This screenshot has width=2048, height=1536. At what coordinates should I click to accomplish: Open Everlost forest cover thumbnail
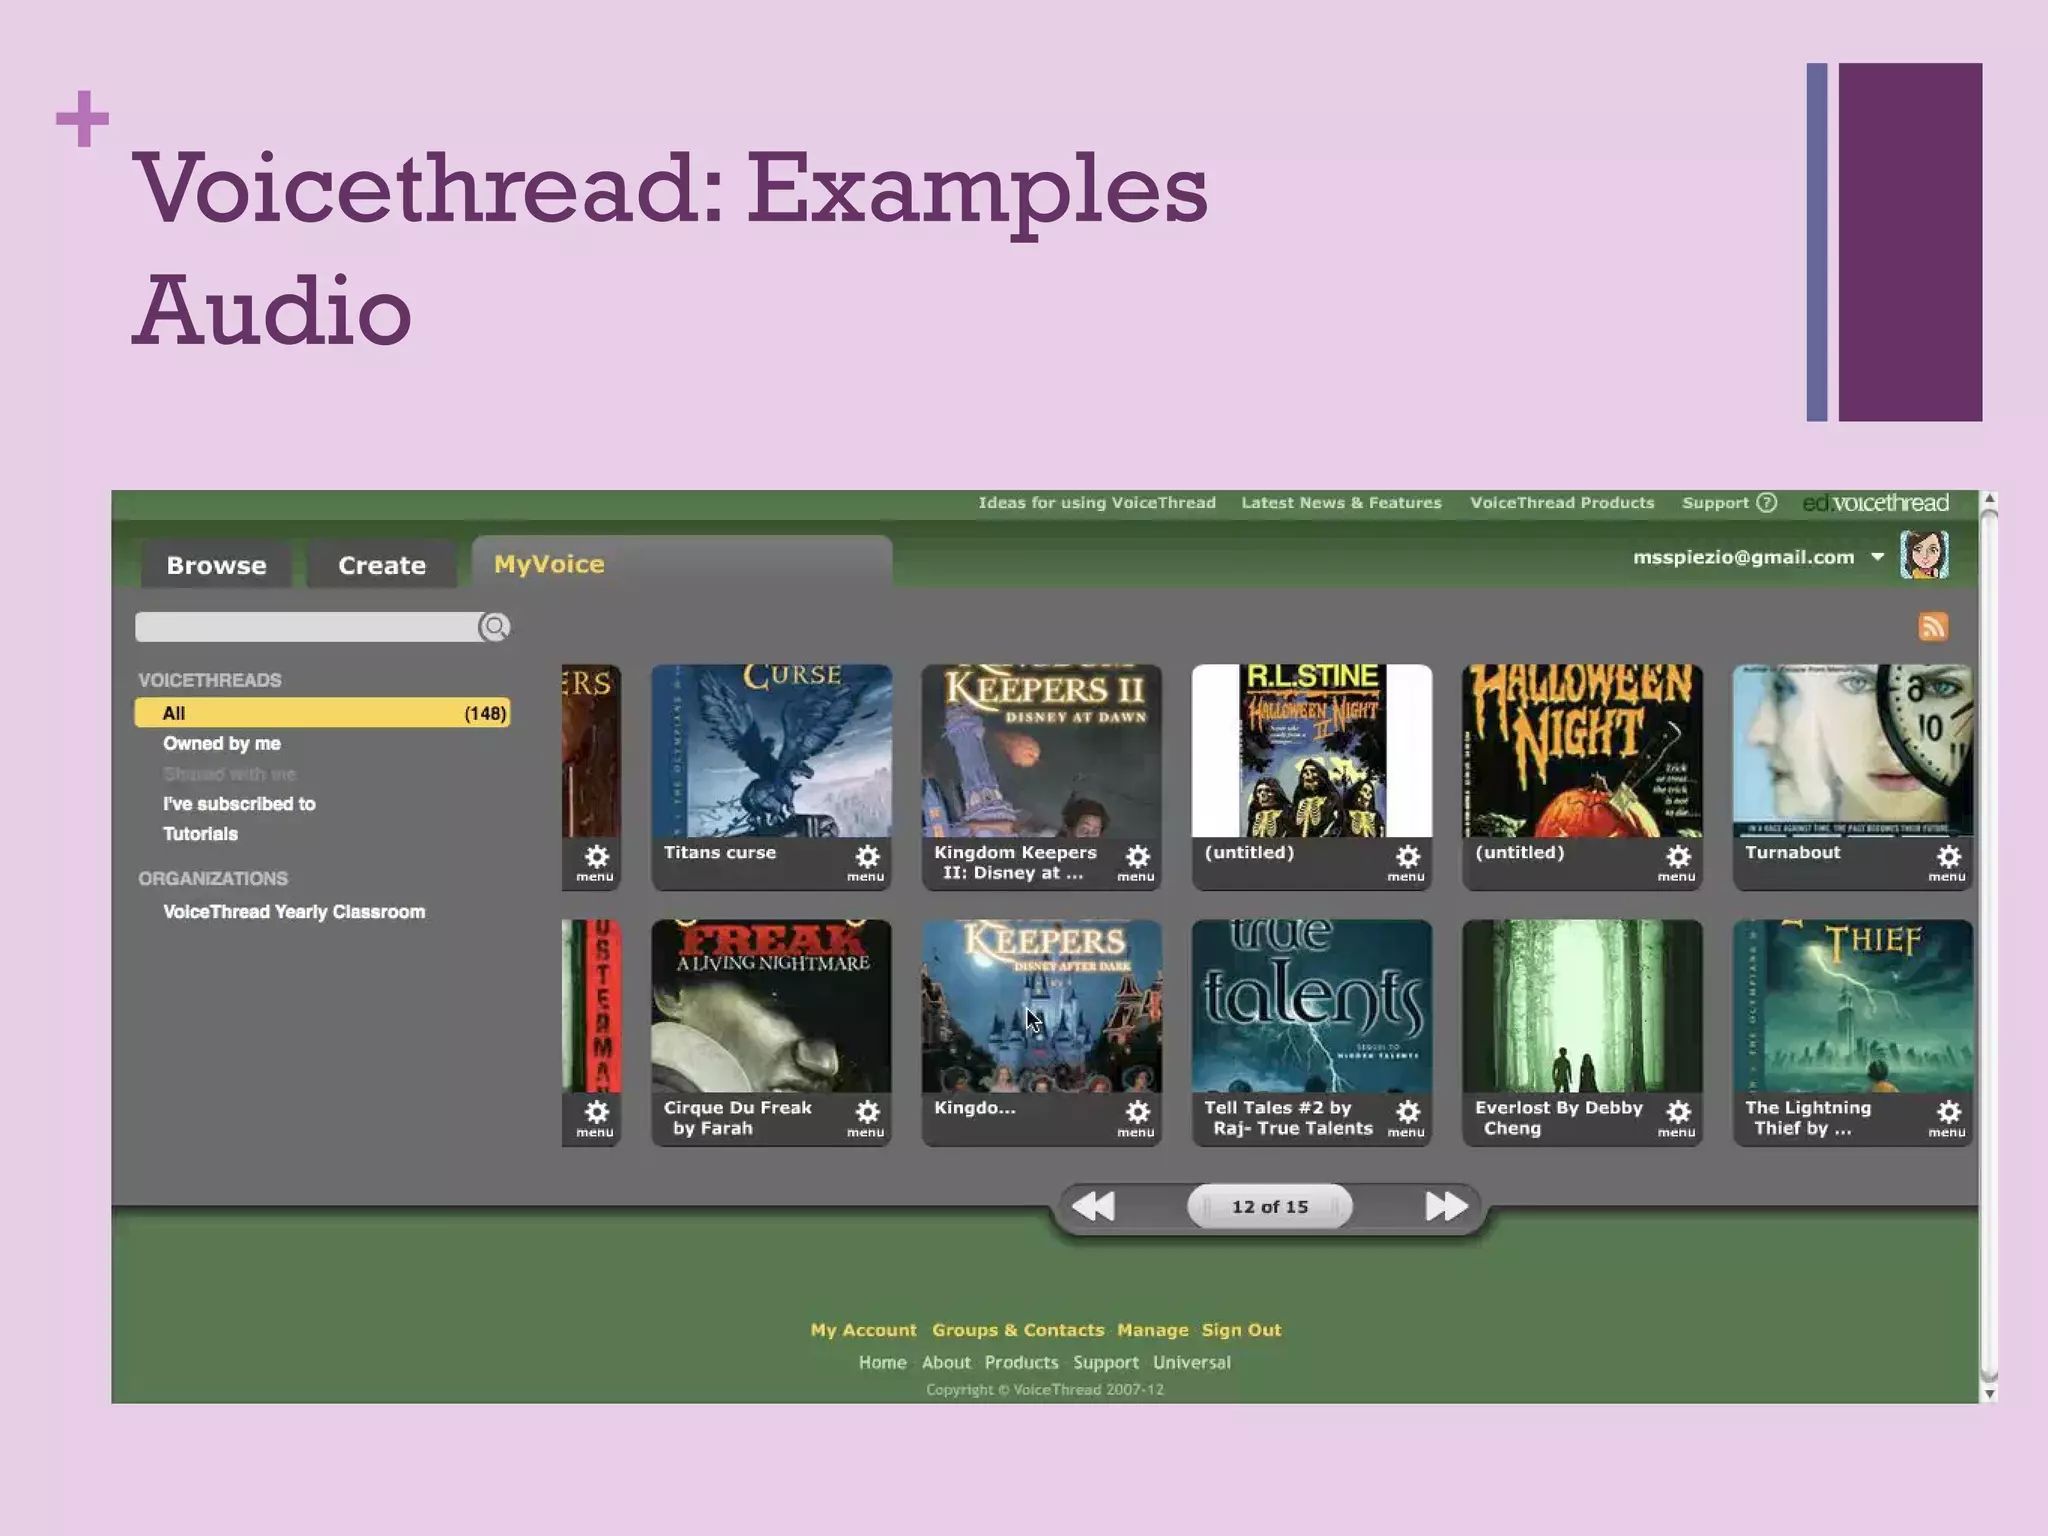click(1582, 1006)
